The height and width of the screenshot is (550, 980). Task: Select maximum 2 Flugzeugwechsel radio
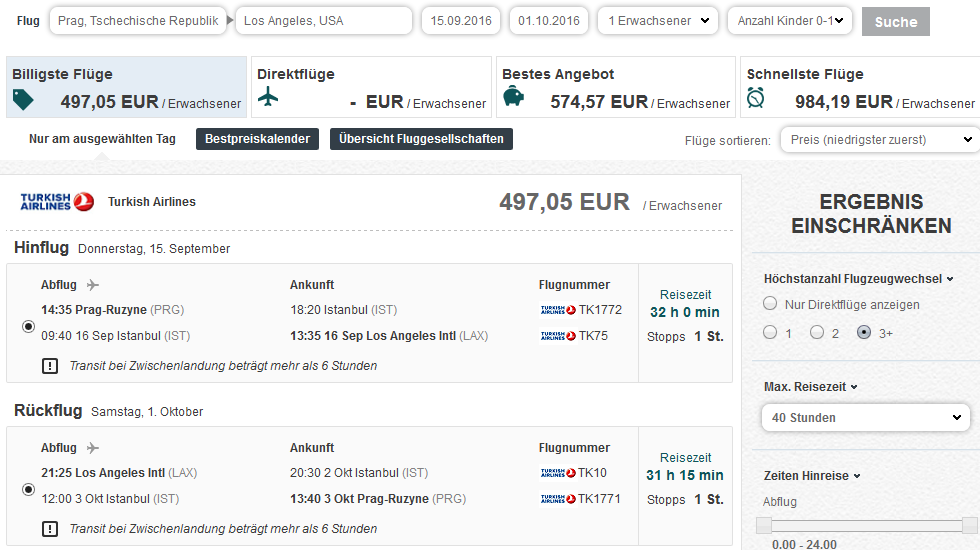[x=817, y=332]
